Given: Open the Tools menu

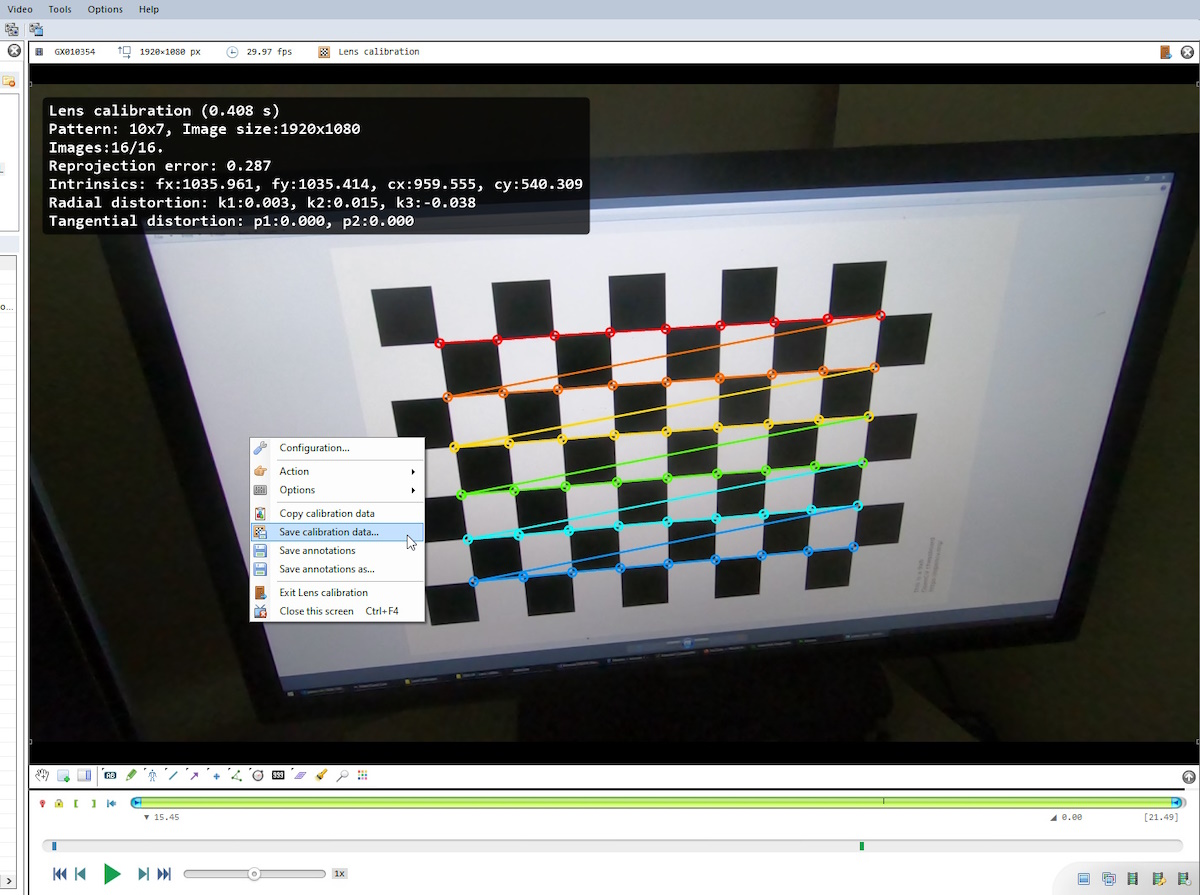Looking at the screenshot, I should [x=60, y=9].
